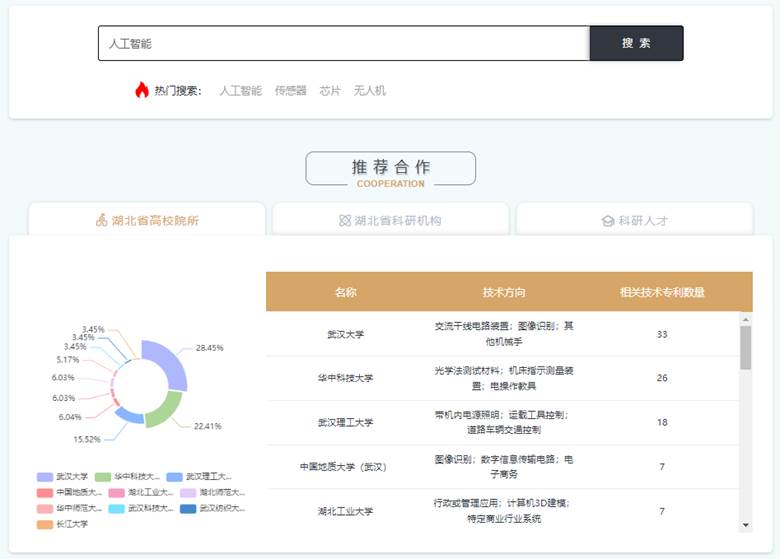The width and height of the screenshot is (780, 559).
Task: Select the 湖北工业大学 table row name
Action: (x=345, y=511)
